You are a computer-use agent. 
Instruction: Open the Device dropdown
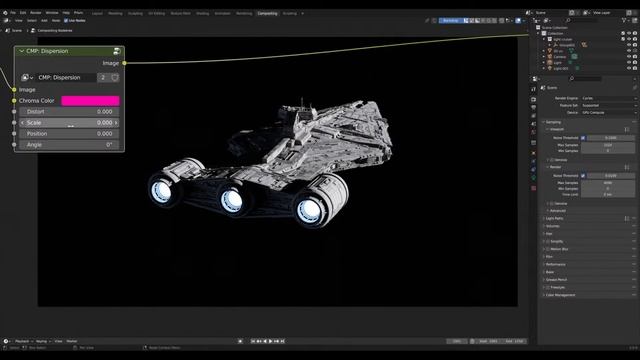pos(609,112)
